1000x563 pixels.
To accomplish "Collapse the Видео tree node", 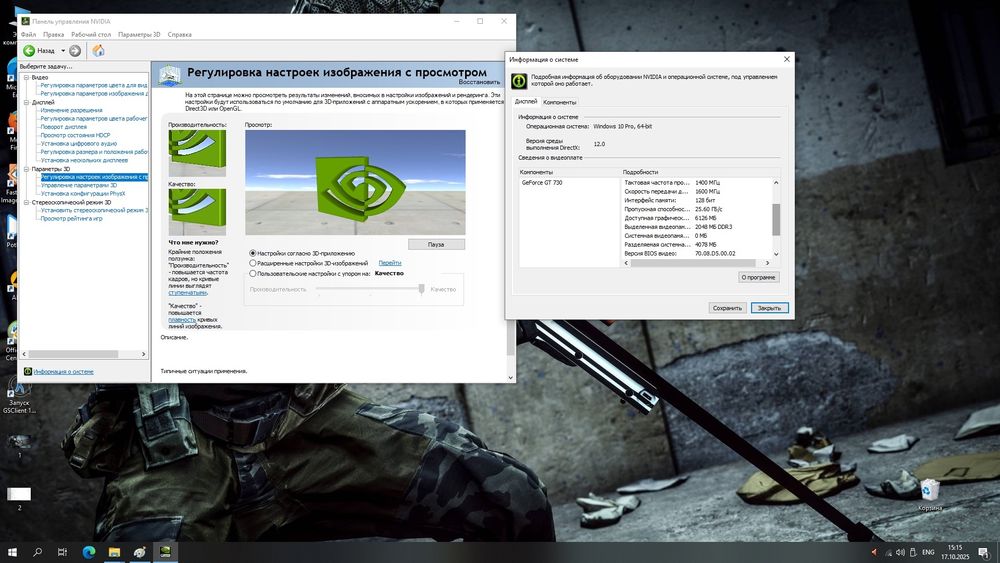I will coord(27,77).
